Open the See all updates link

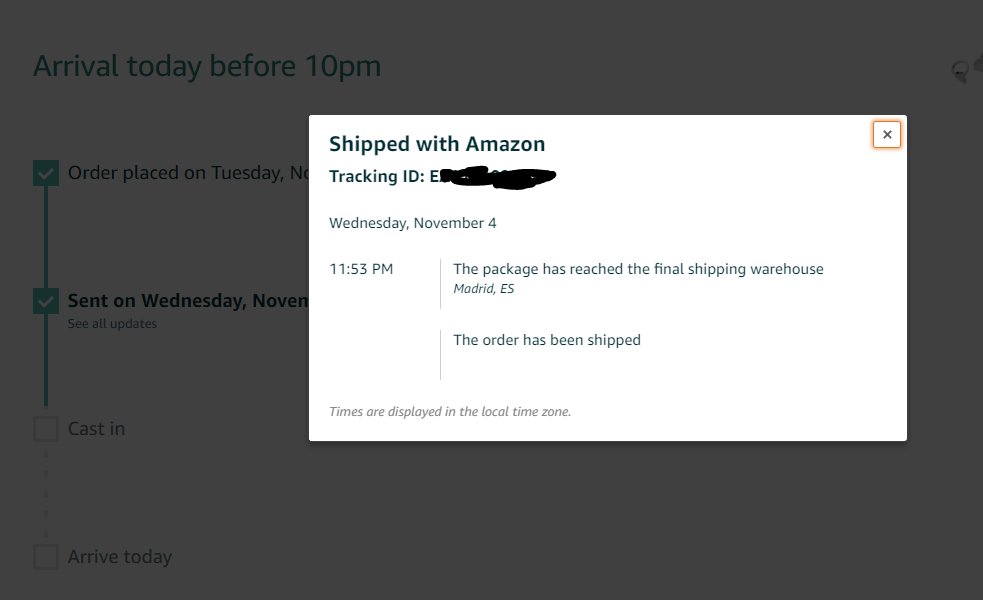pos(112,324)
